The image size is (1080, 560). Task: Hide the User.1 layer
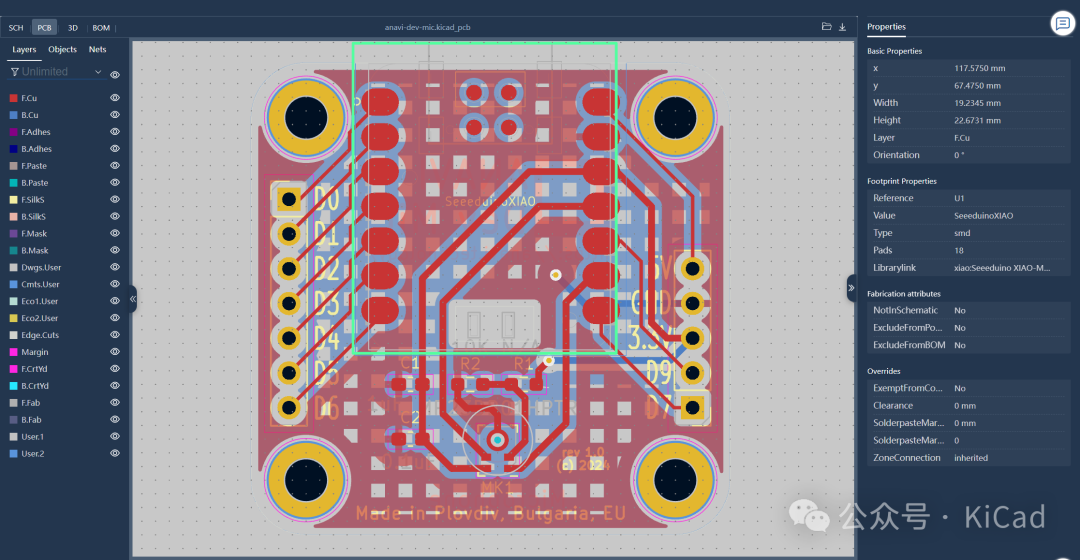point(115,436)
